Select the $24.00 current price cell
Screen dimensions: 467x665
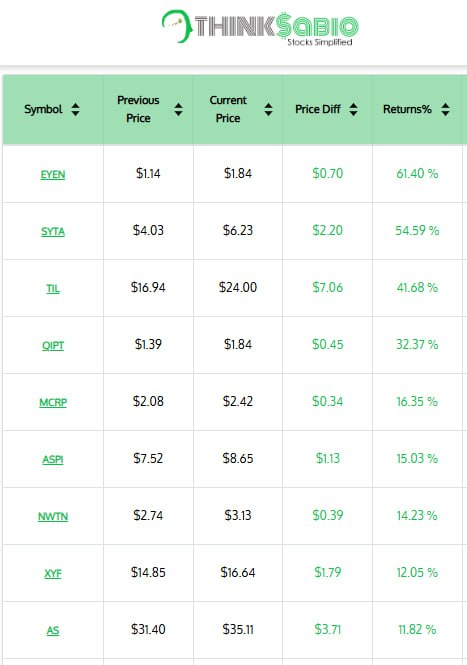tap(238, 288)
